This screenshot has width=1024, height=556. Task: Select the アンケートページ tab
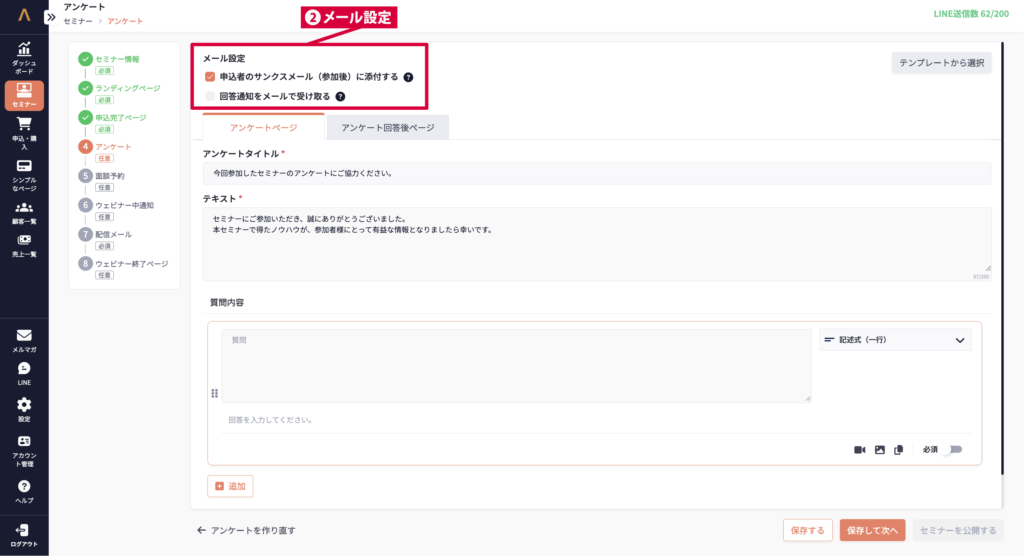coord(263,128)
